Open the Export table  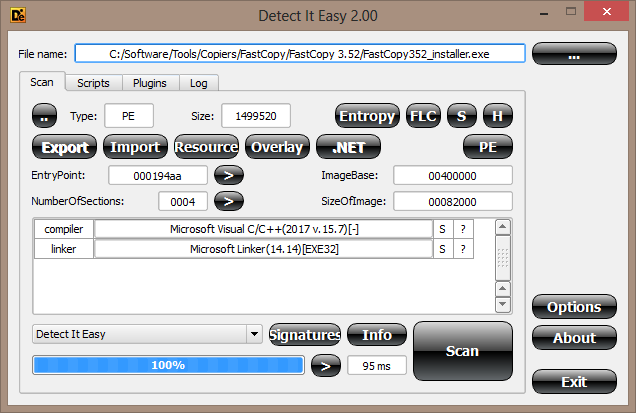[x=64, y=147]
